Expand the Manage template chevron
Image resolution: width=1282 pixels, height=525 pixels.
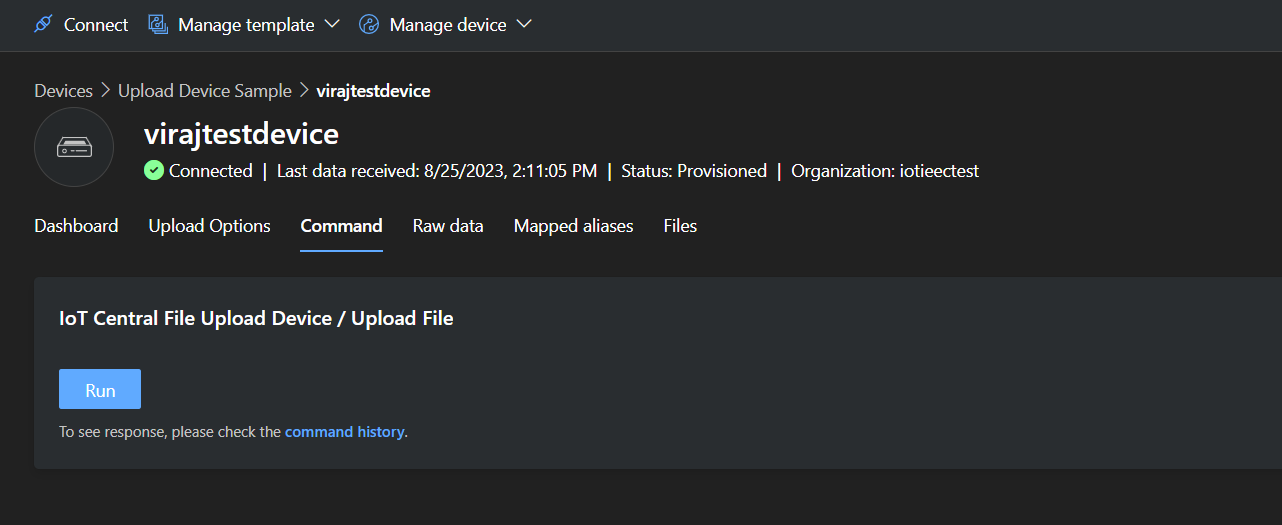coord(333,24)
